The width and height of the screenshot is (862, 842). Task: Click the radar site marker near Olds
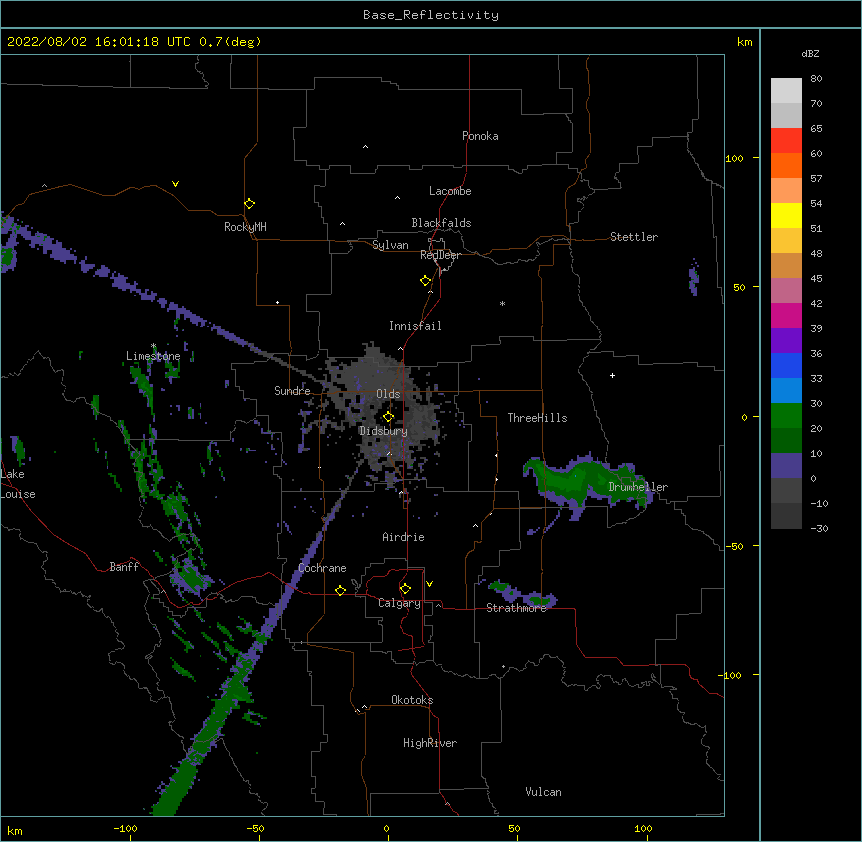click(388, 417)
